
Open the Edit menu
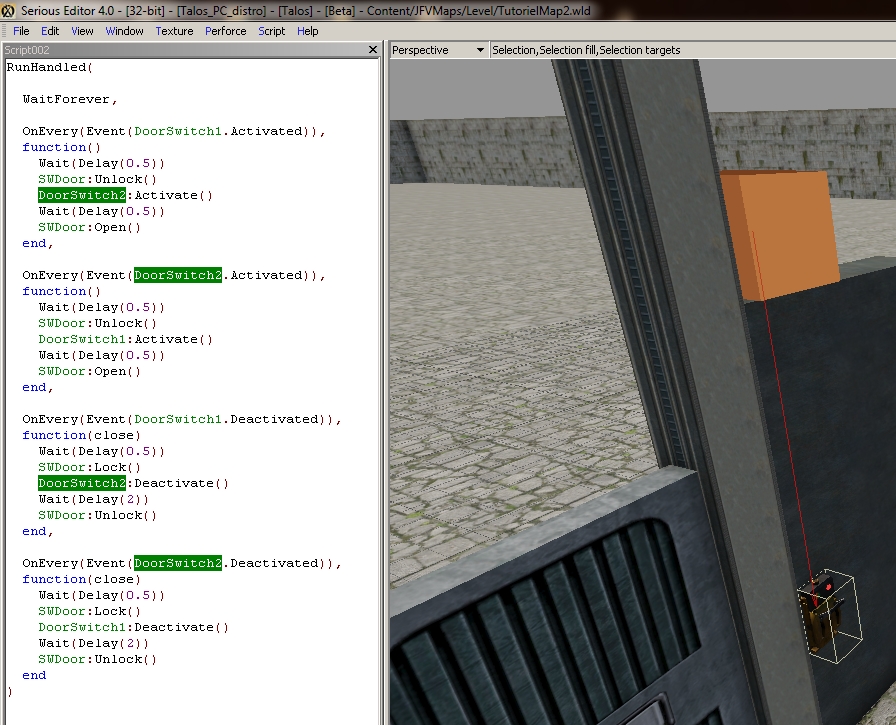pyautogui.click(x=50, y=31)
